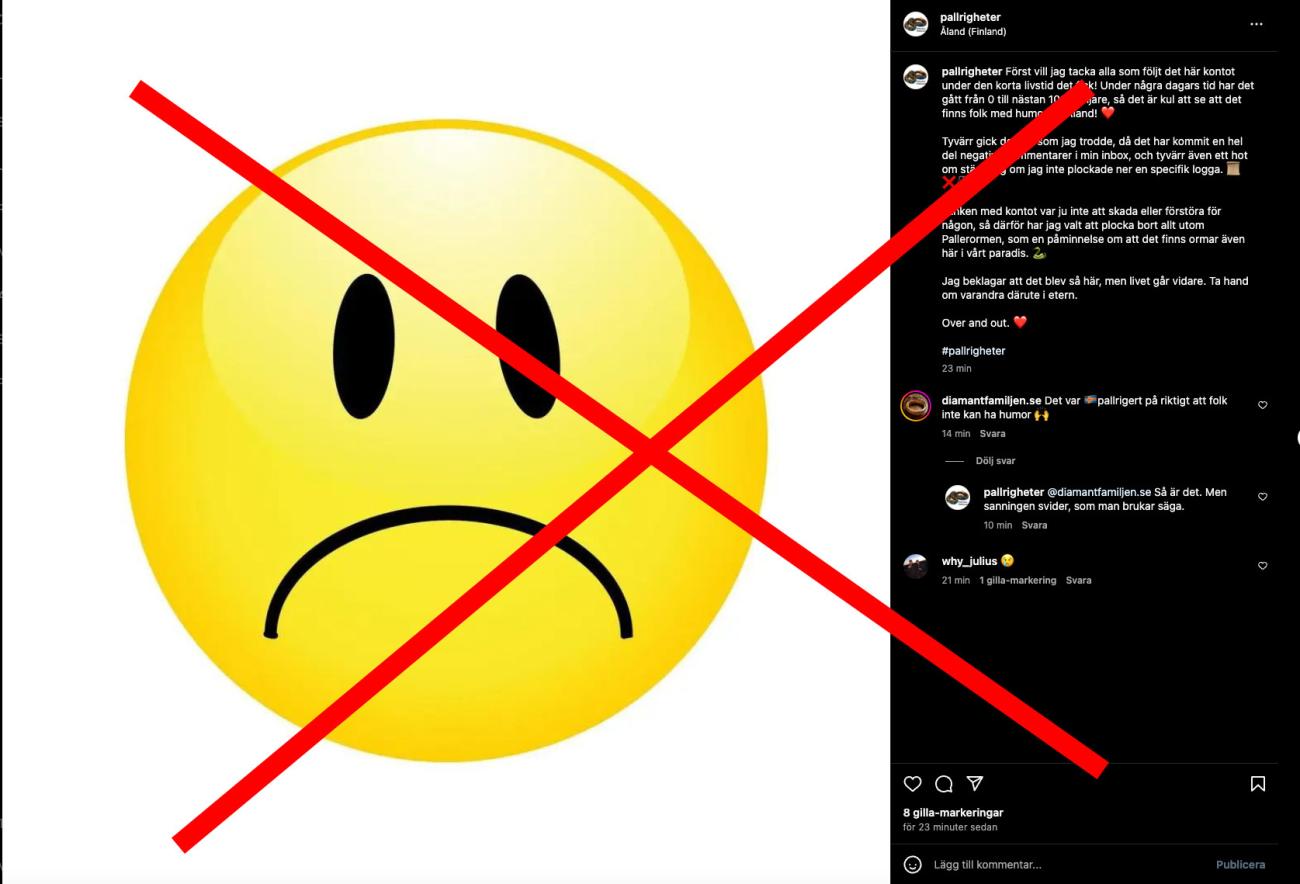The width and height of the screenshot is (1300, 884).
Task: Open the three-dot more options menu
Action: pos(1256,24)
